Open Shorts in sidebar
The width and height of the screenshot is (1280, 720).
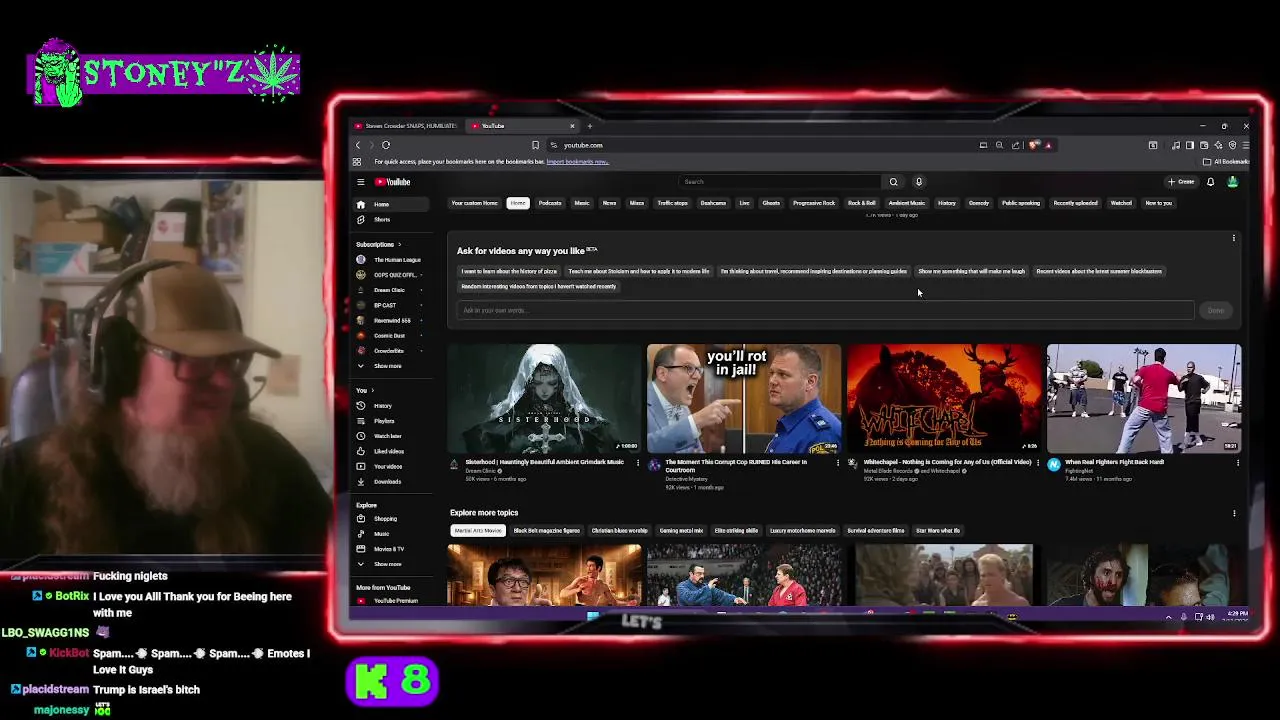[390, 219]
